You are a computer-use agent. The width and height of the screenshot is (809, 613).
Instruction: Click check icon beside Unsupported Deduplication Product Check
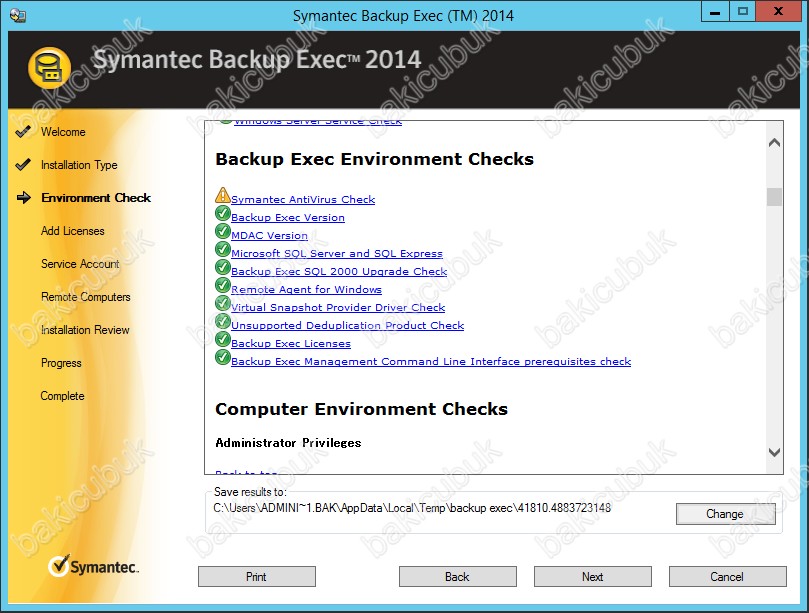point(222,321)
